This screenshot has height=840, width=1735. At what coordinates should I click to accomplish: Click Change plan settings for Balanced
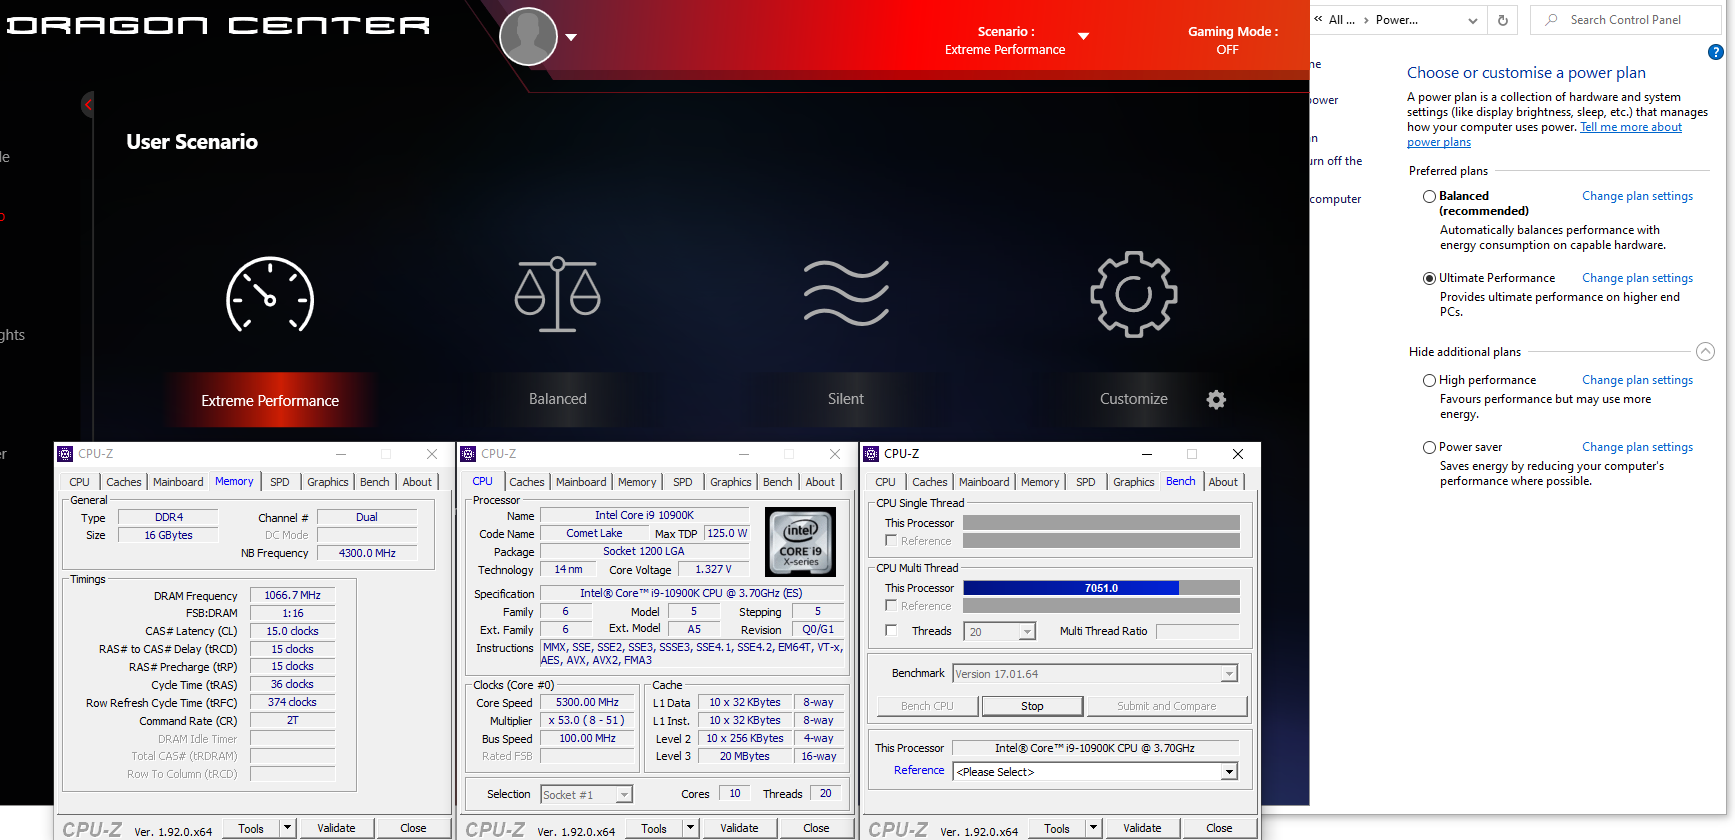point(1637,196)
